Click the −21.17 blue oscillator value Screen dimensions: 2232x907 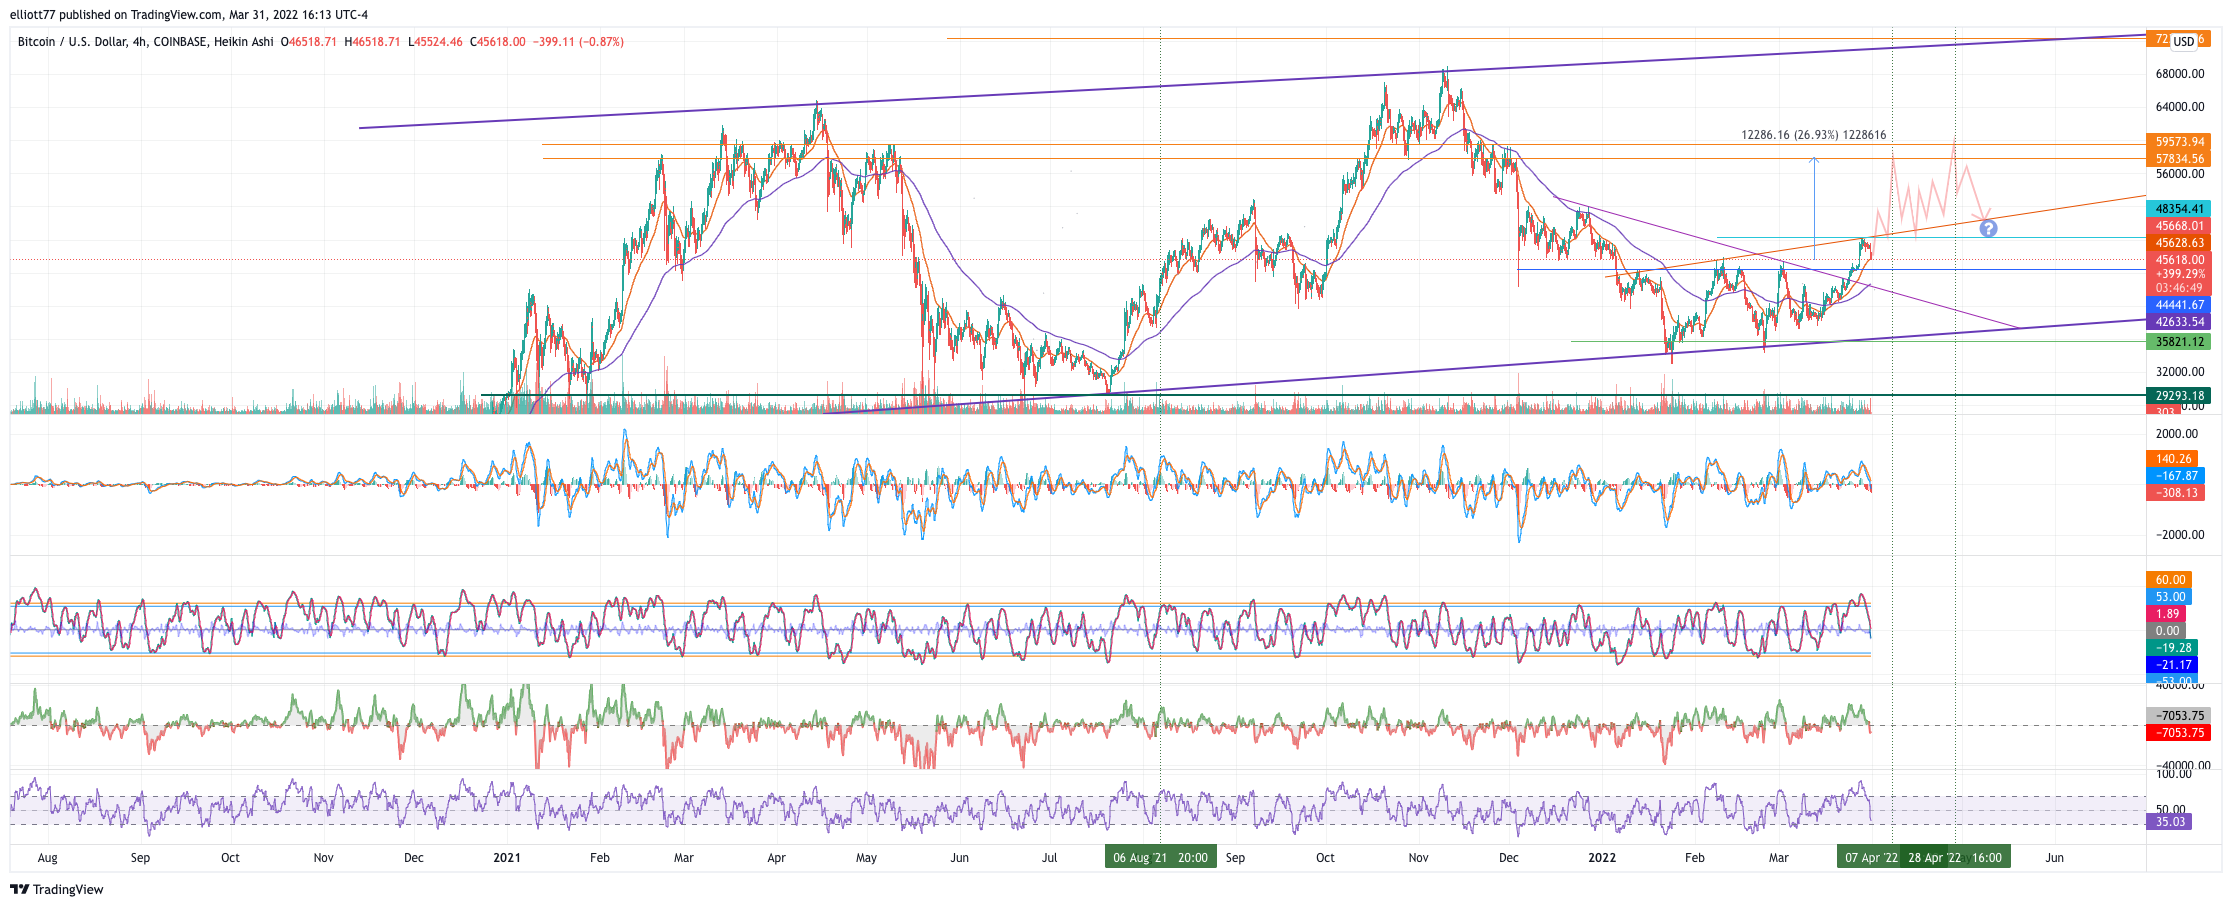pyautogui.click(x=2172, y=665)
